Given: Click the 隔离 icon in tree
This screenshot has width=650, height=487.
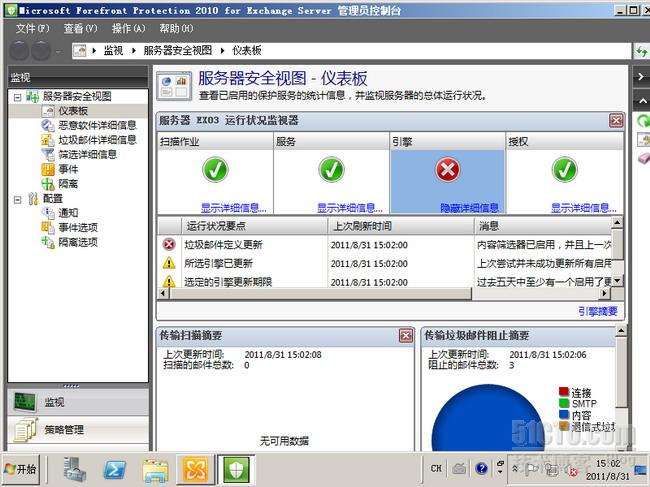Looking at the screenshot, I should 48,184.
